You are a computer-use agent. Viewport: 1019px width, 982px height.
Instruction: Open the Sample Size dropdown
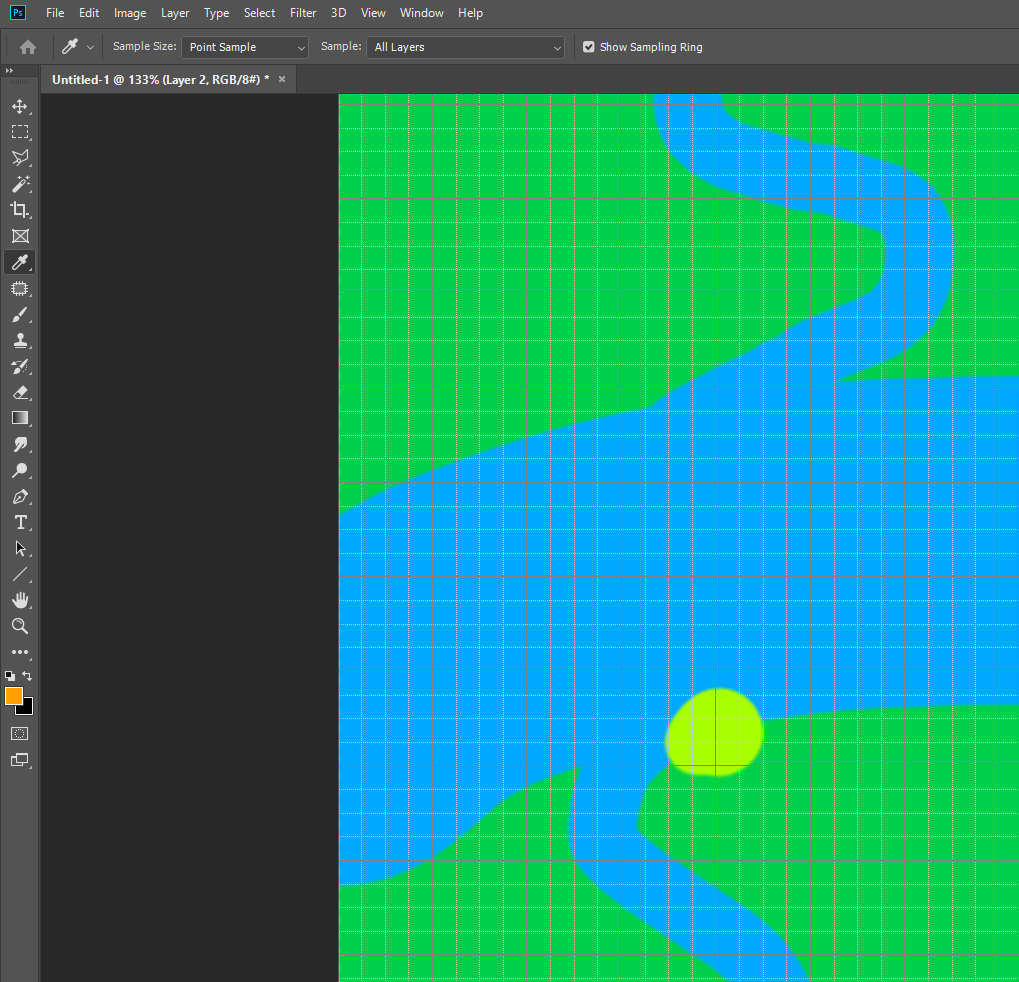245,47
